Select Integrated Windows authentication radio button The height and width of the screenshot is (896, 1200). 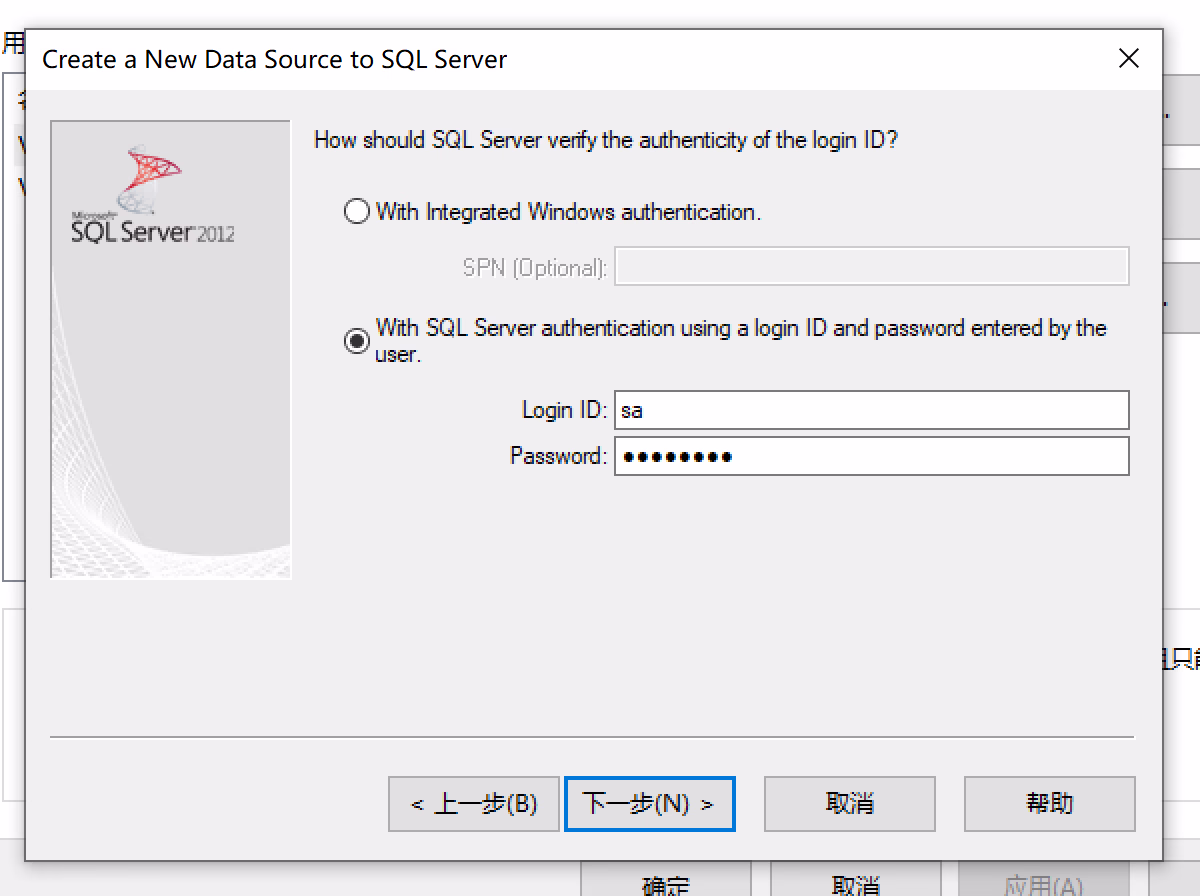[x=357, y=212]
